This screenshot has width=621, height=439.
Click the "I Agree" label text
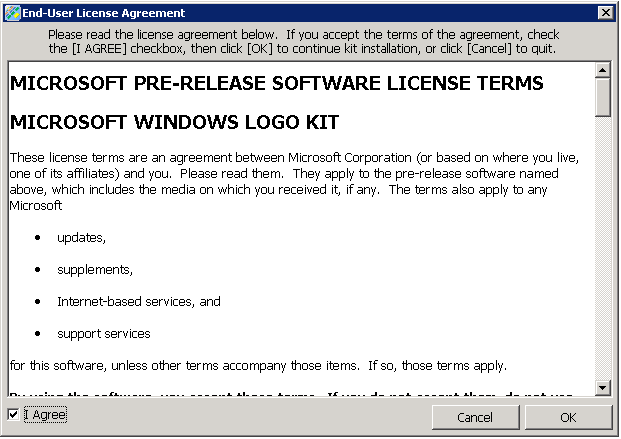click(x=45, y=415)
